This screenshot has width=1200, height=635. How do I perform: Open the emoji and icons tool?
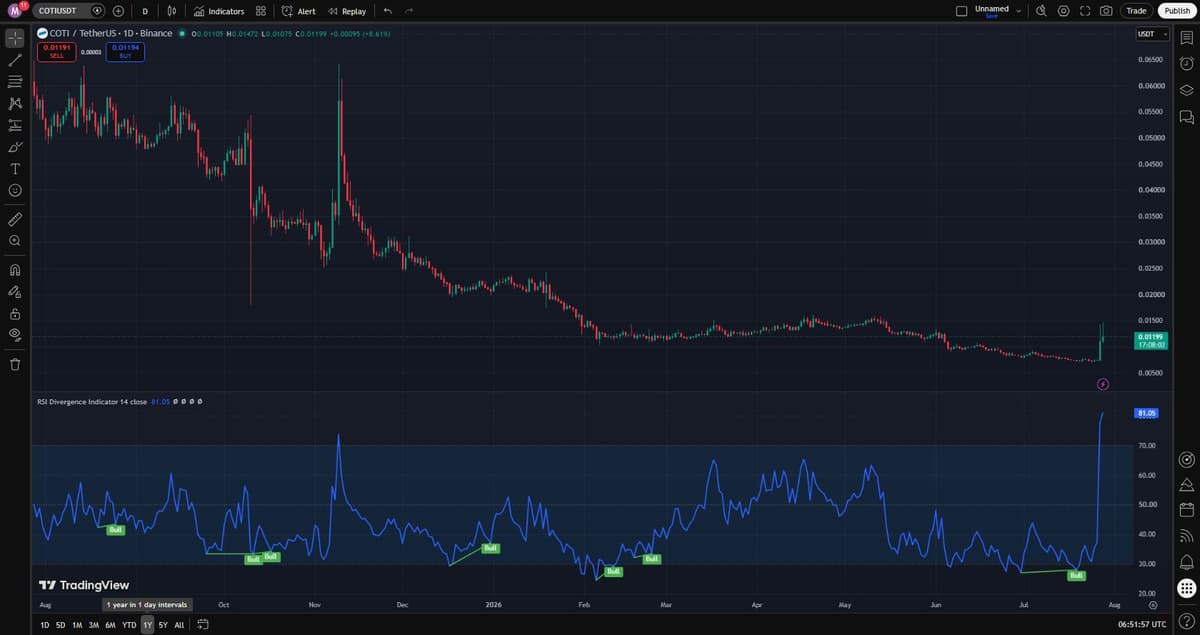(x=15, y=190)
